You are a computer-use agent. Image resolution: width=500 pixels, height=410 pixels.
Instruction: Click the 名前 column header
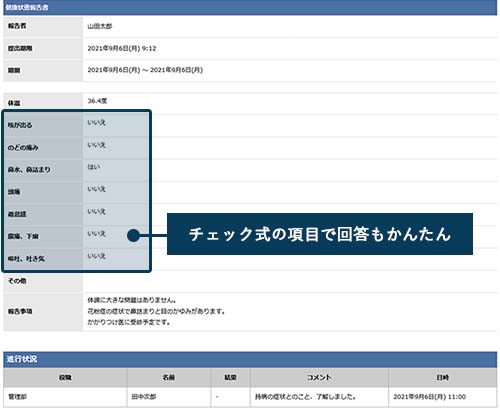point(169,377)
